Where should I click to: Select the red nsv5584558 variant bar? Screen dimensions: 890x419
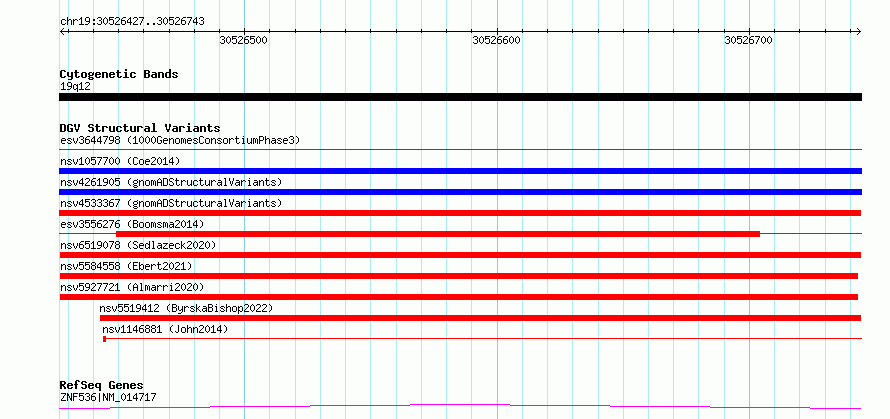[x=459, y=276]
